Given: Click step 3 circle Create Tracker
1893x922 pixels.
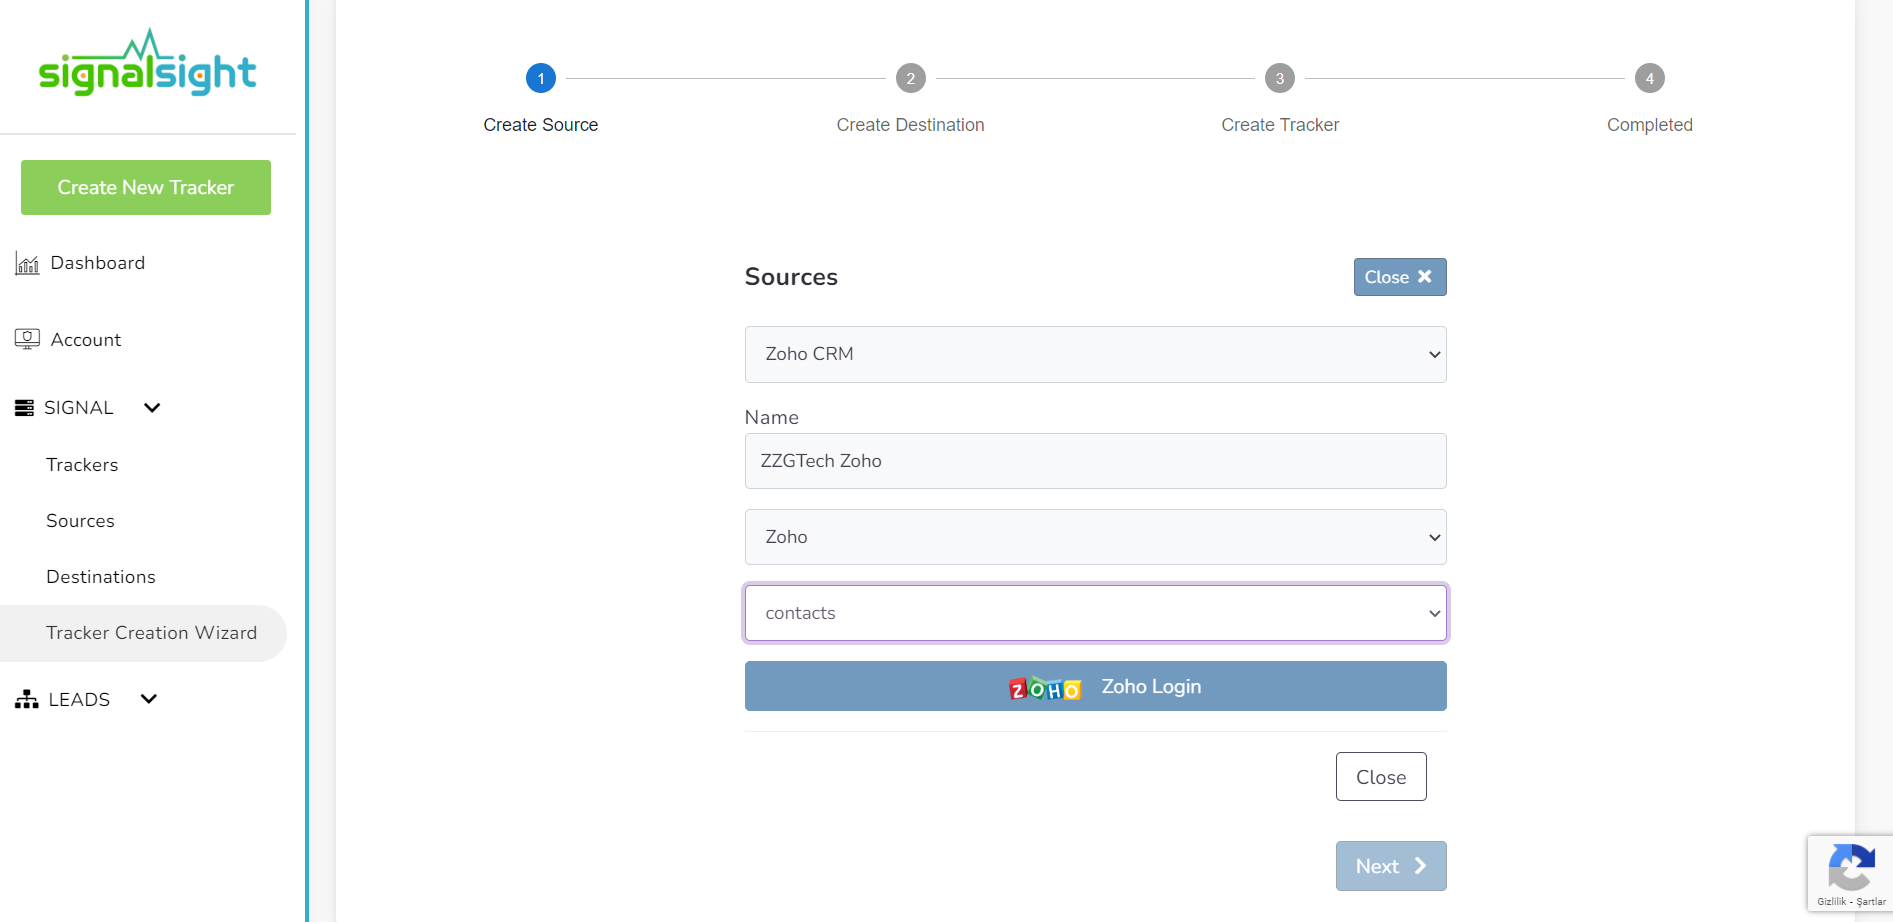Looking at the screenshot, I should (x=1280, y=78).
